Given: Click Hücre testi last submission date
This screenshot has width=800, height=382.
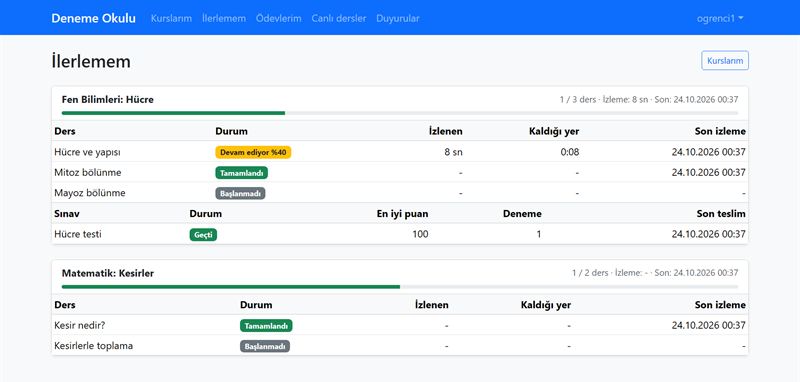Looking at the screenshot, I should pyautogui.click(x=709, y=235).
